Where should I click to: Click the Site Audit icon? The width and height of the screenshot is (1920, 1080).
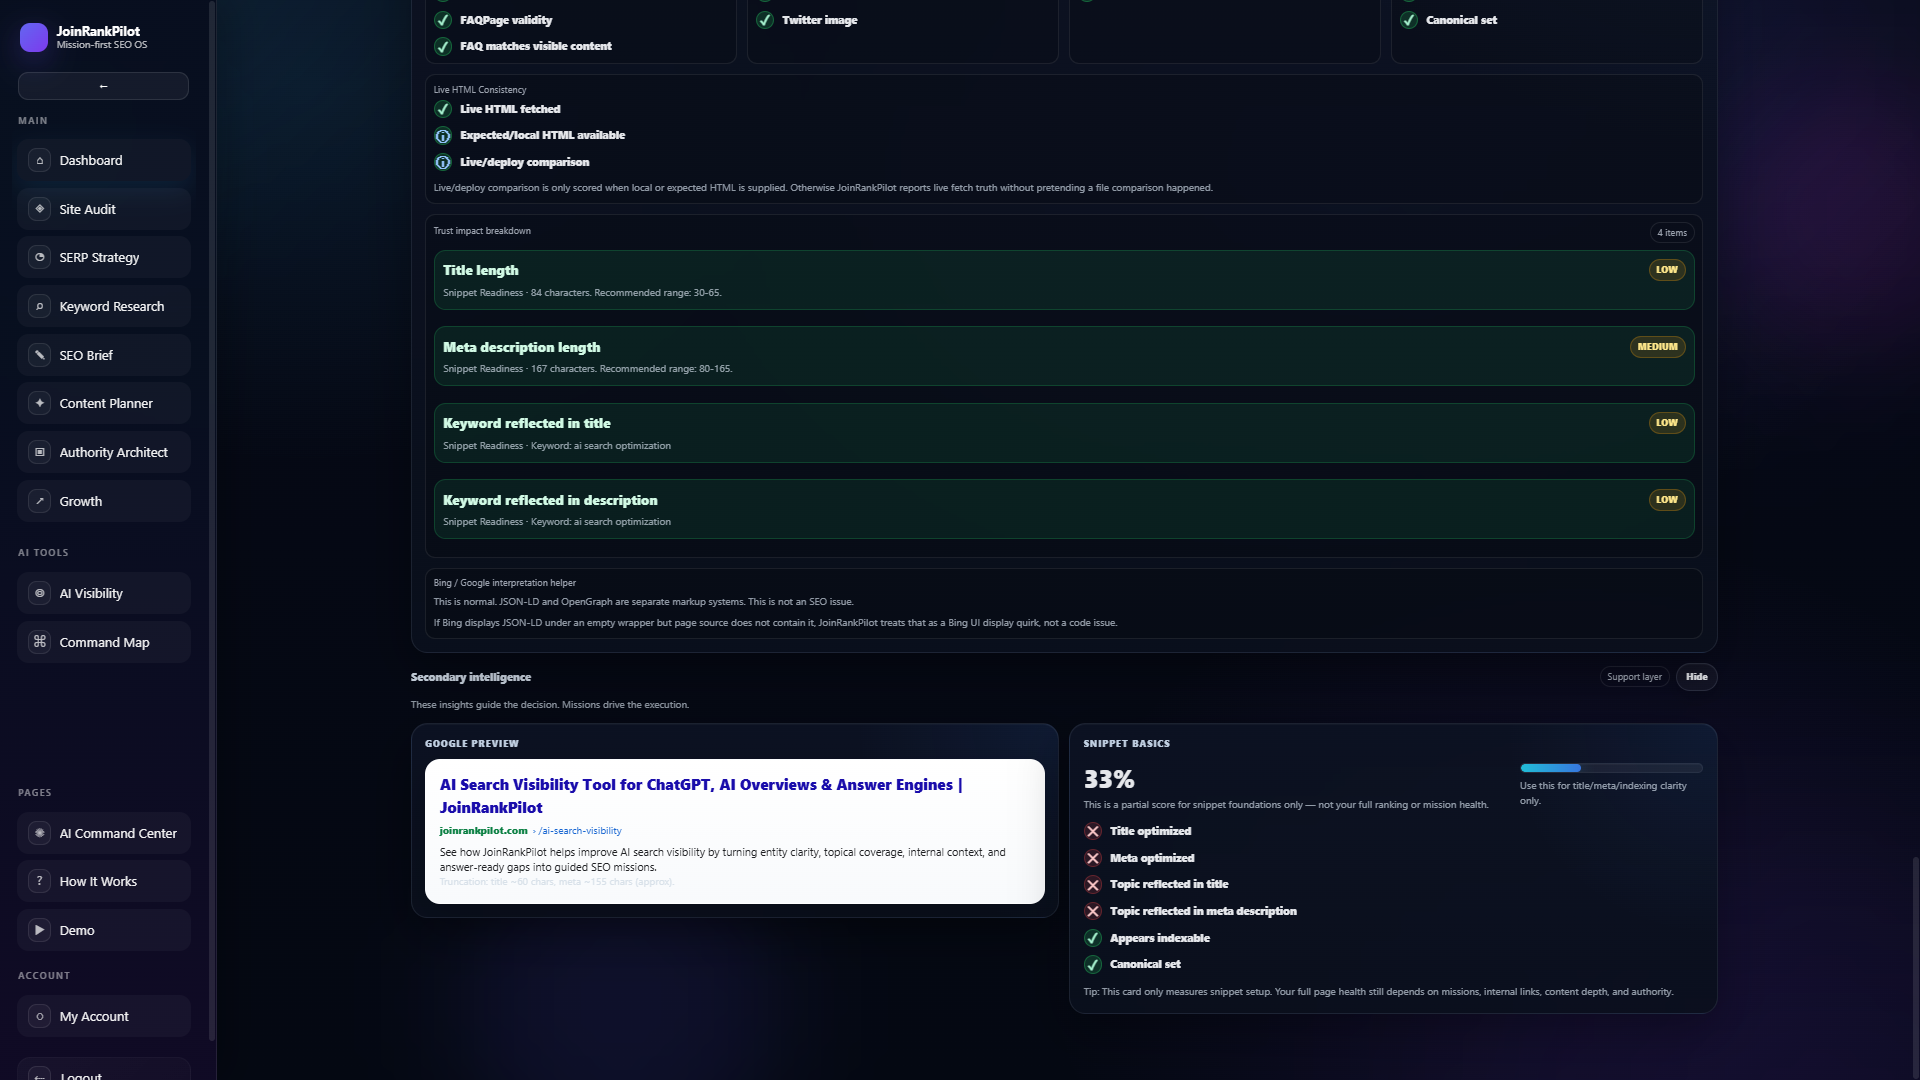pyautogui.click(x=39, y=209)
